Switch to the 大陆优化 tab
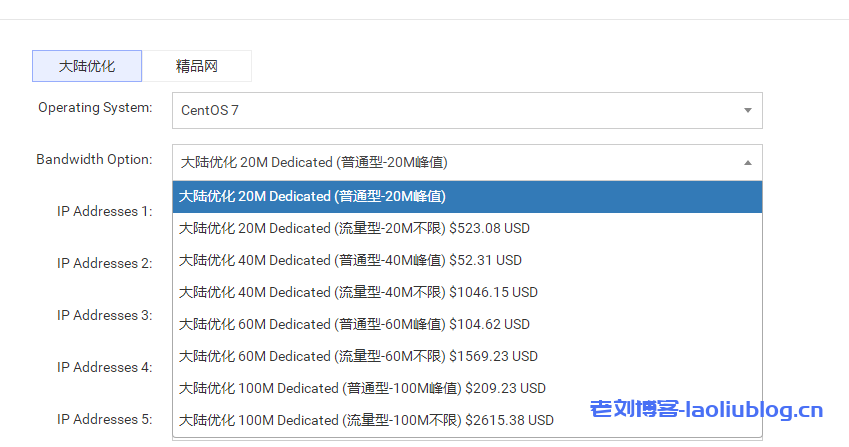Viewport: 849px width, 447px height. coord(87,66)
